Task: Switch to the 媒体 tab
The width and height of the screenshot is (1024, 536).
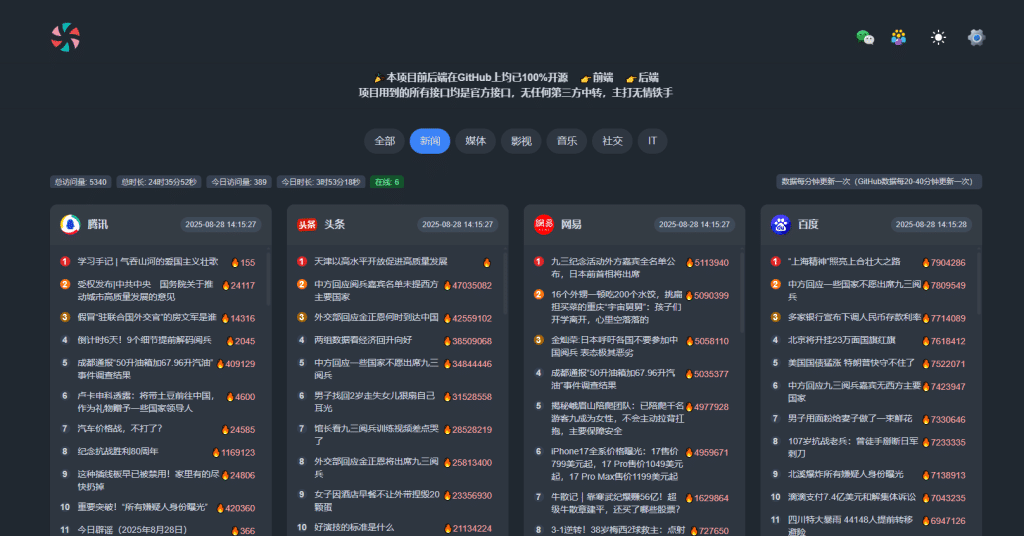Action: [x=475, y=141]
